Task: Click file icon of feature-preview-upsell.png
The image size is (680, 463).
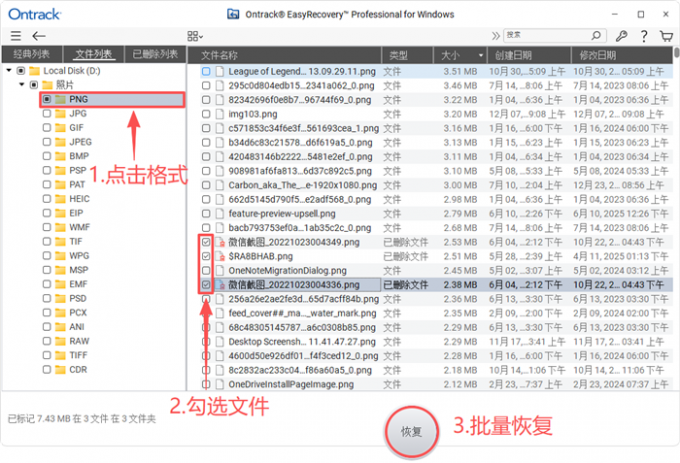Action: coord(220,214)
